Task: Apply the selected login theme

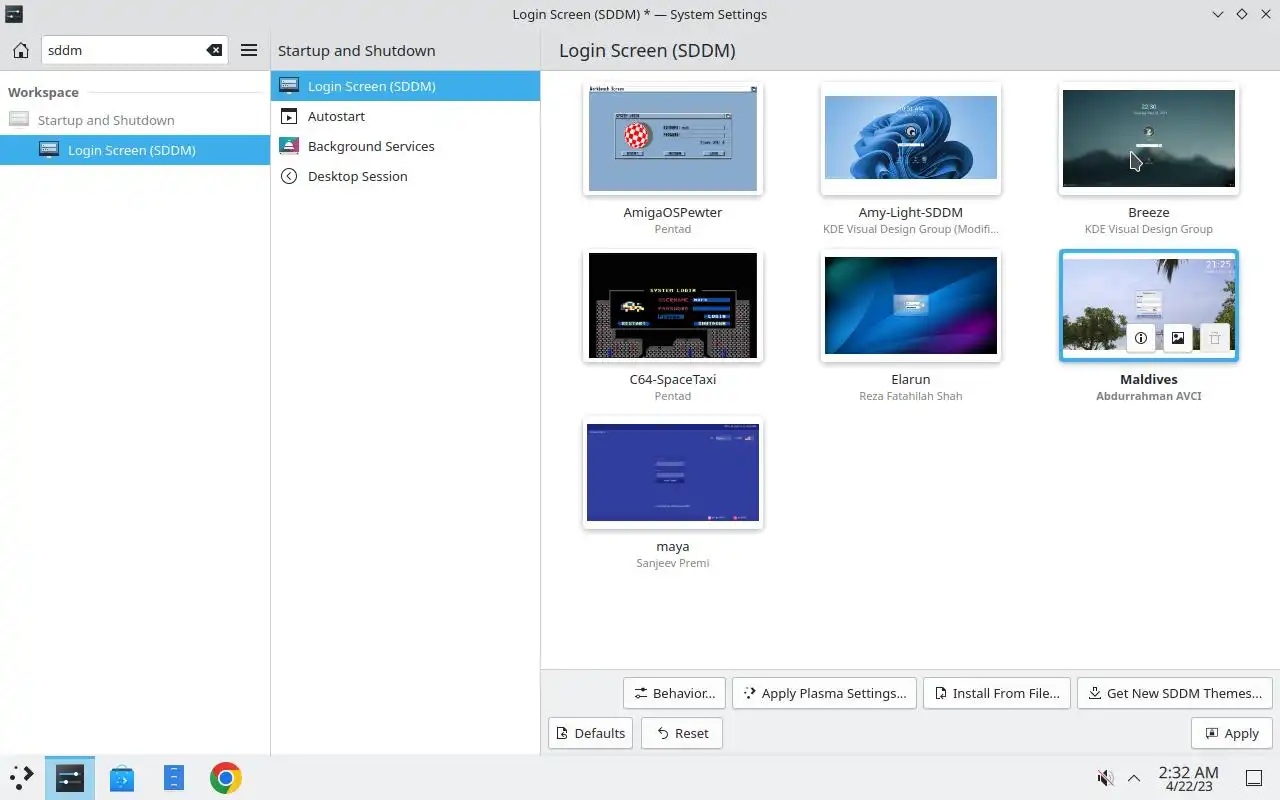Action: pyautogui.click(x=1232, y=733)
